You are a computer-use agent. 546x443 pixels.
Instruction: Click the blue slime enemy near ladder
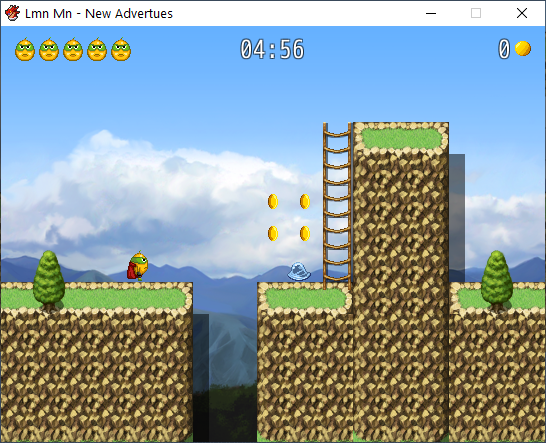point(299,271)
